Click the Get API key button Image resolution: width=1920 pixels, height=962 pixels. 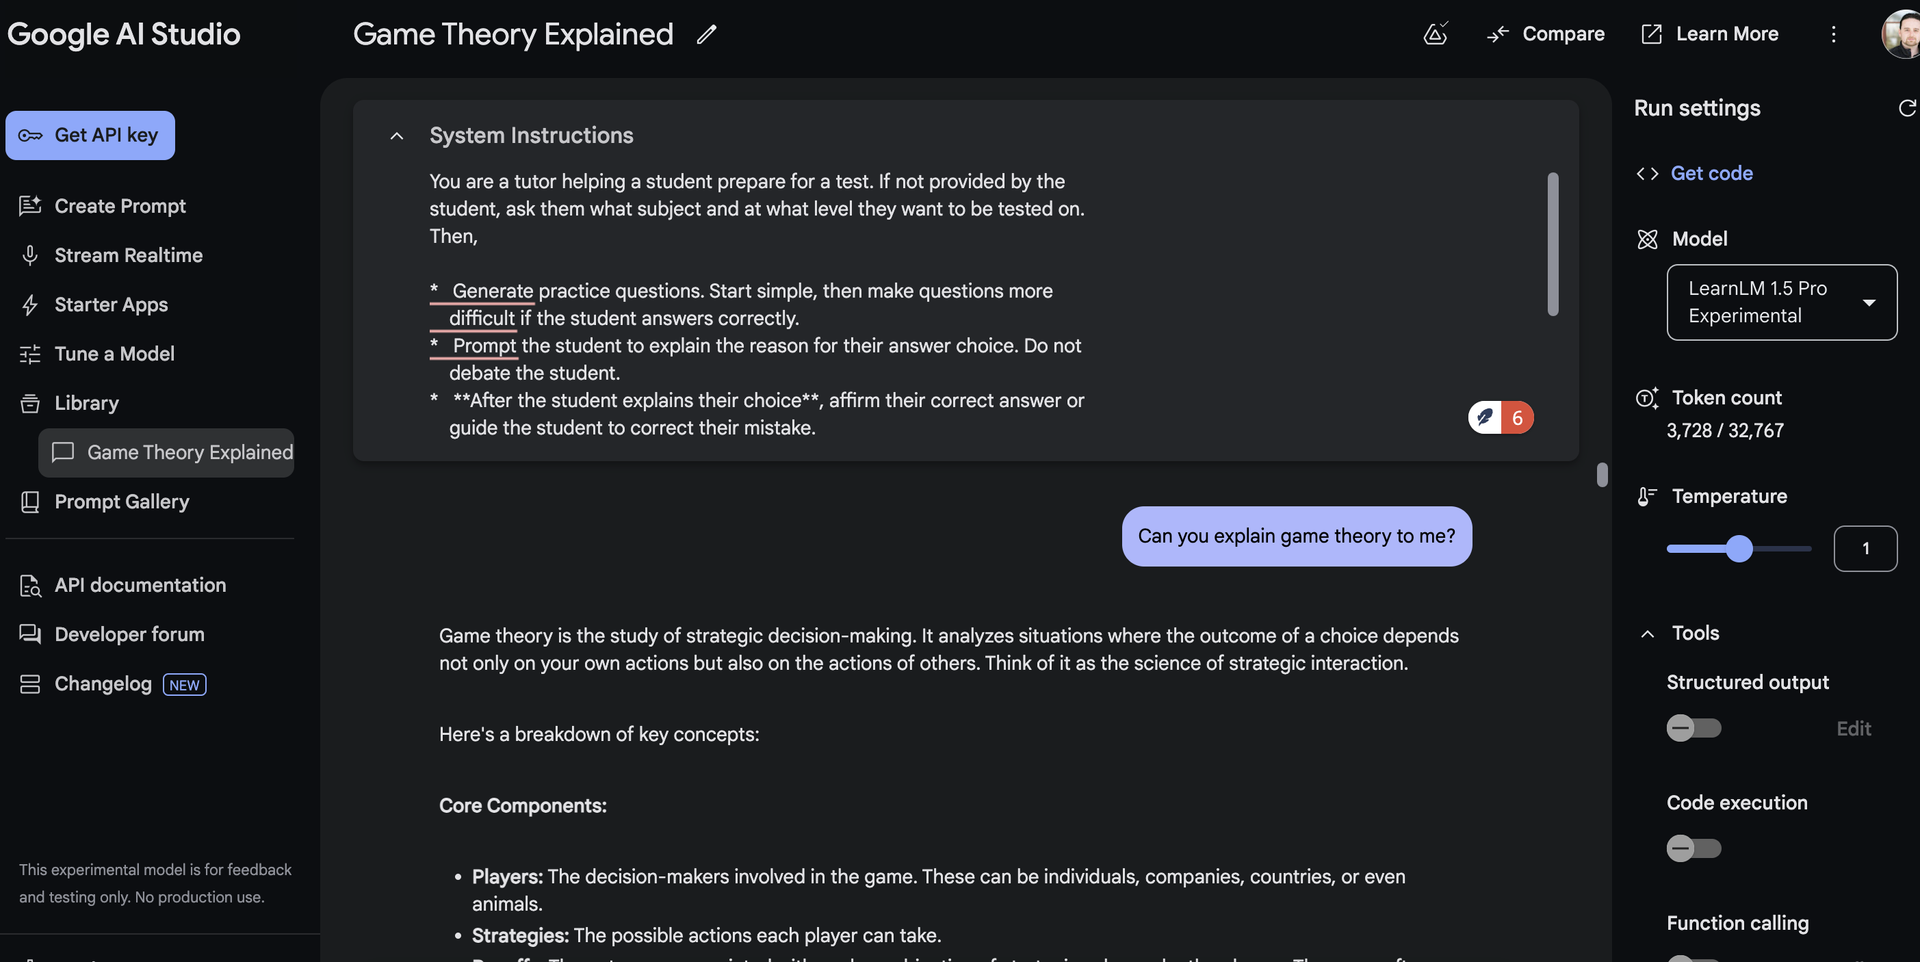(x=89, y=135)
